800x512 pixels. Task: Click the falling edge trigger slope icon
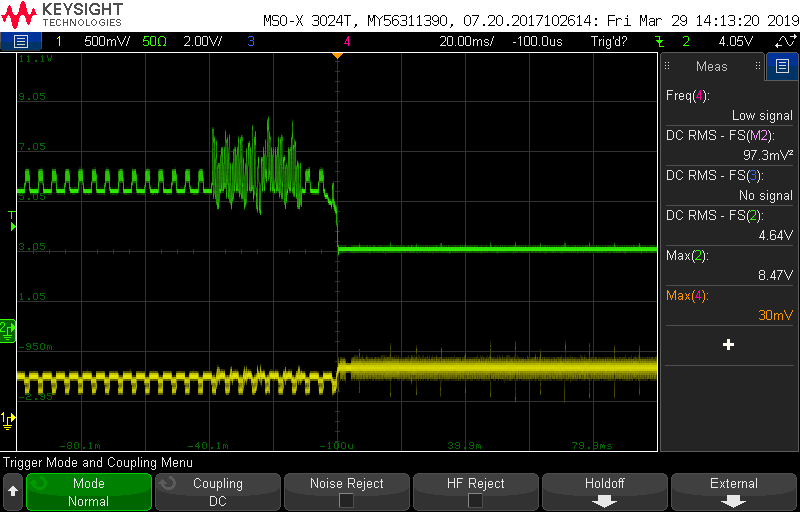660,41
